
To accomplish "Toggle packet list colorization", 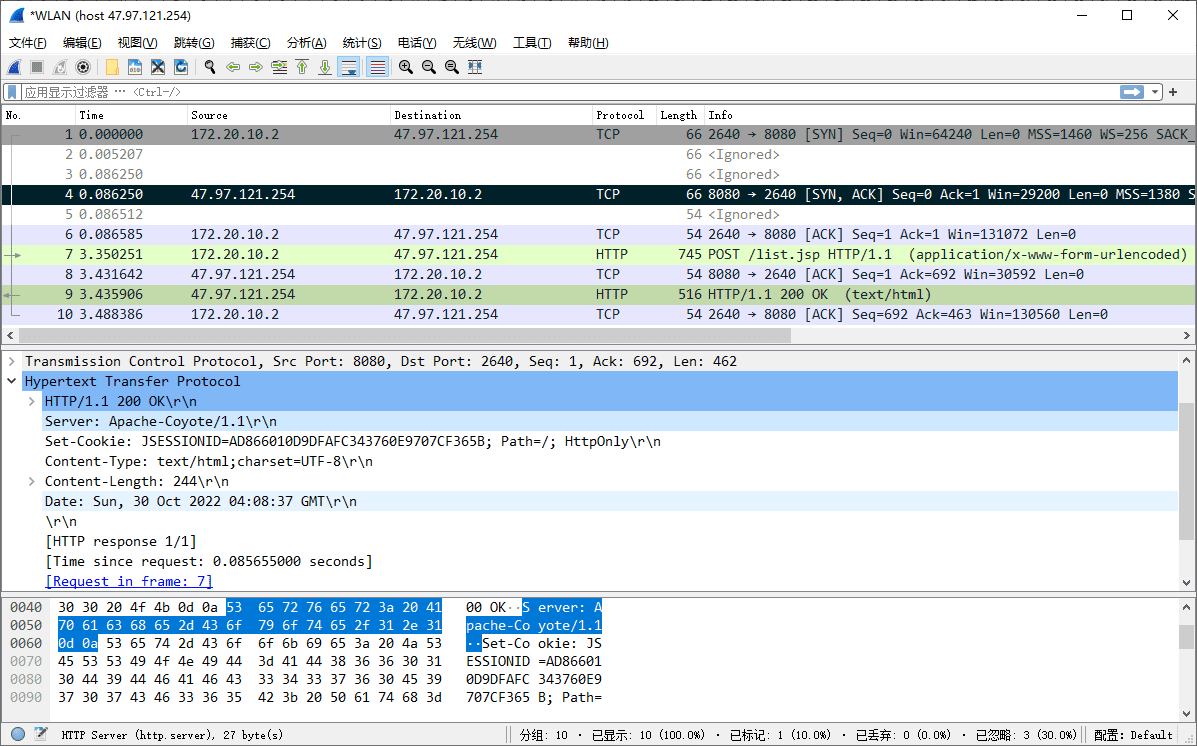I will [x=378, y=67].
